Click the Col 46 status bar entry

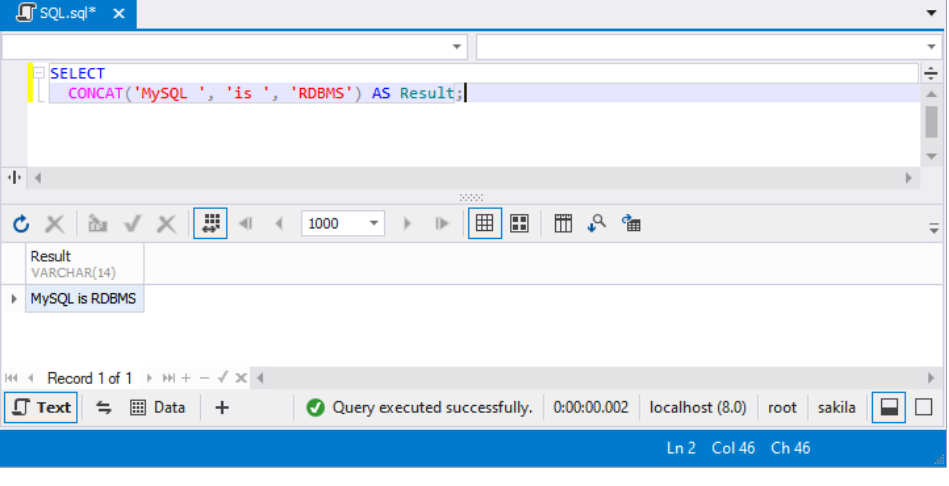(x=734, y=448)
